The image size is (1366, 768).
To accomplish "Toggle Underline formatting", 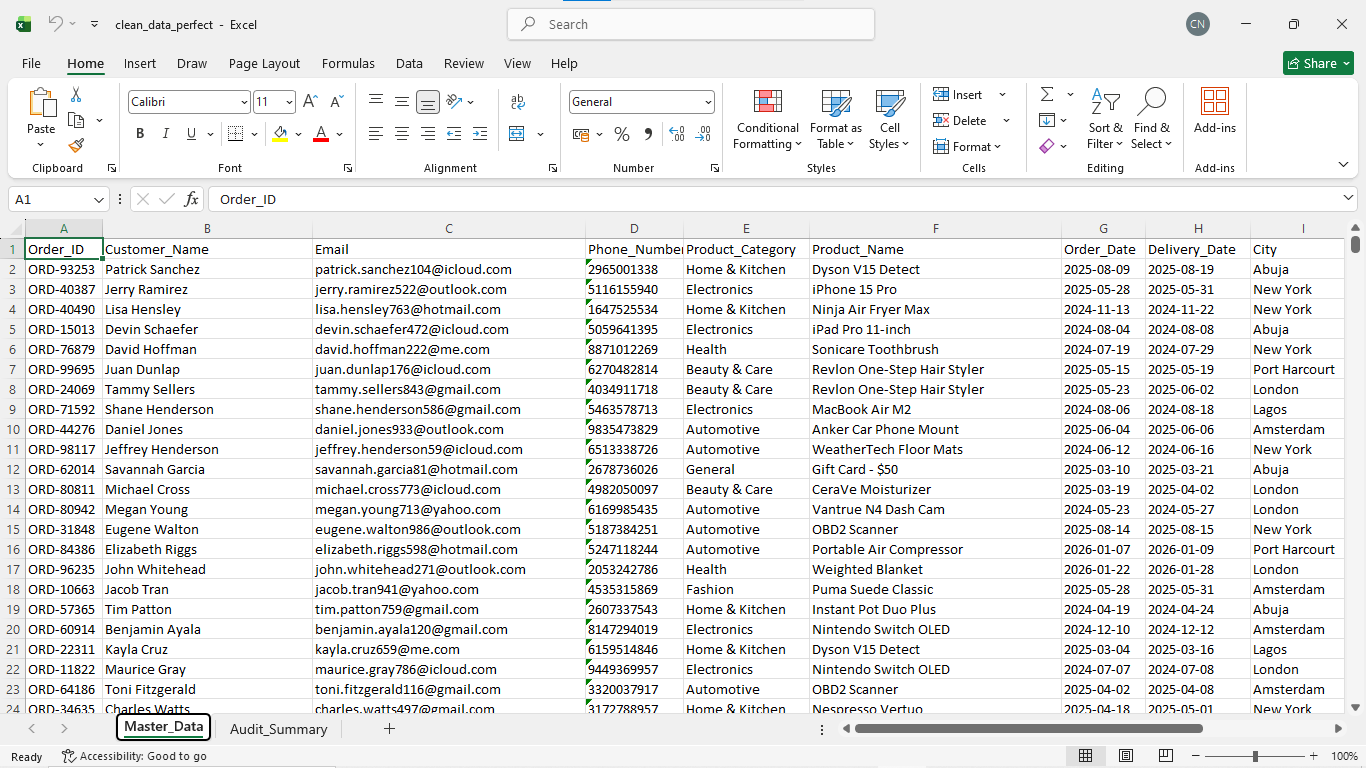I will tap(191, 134).
